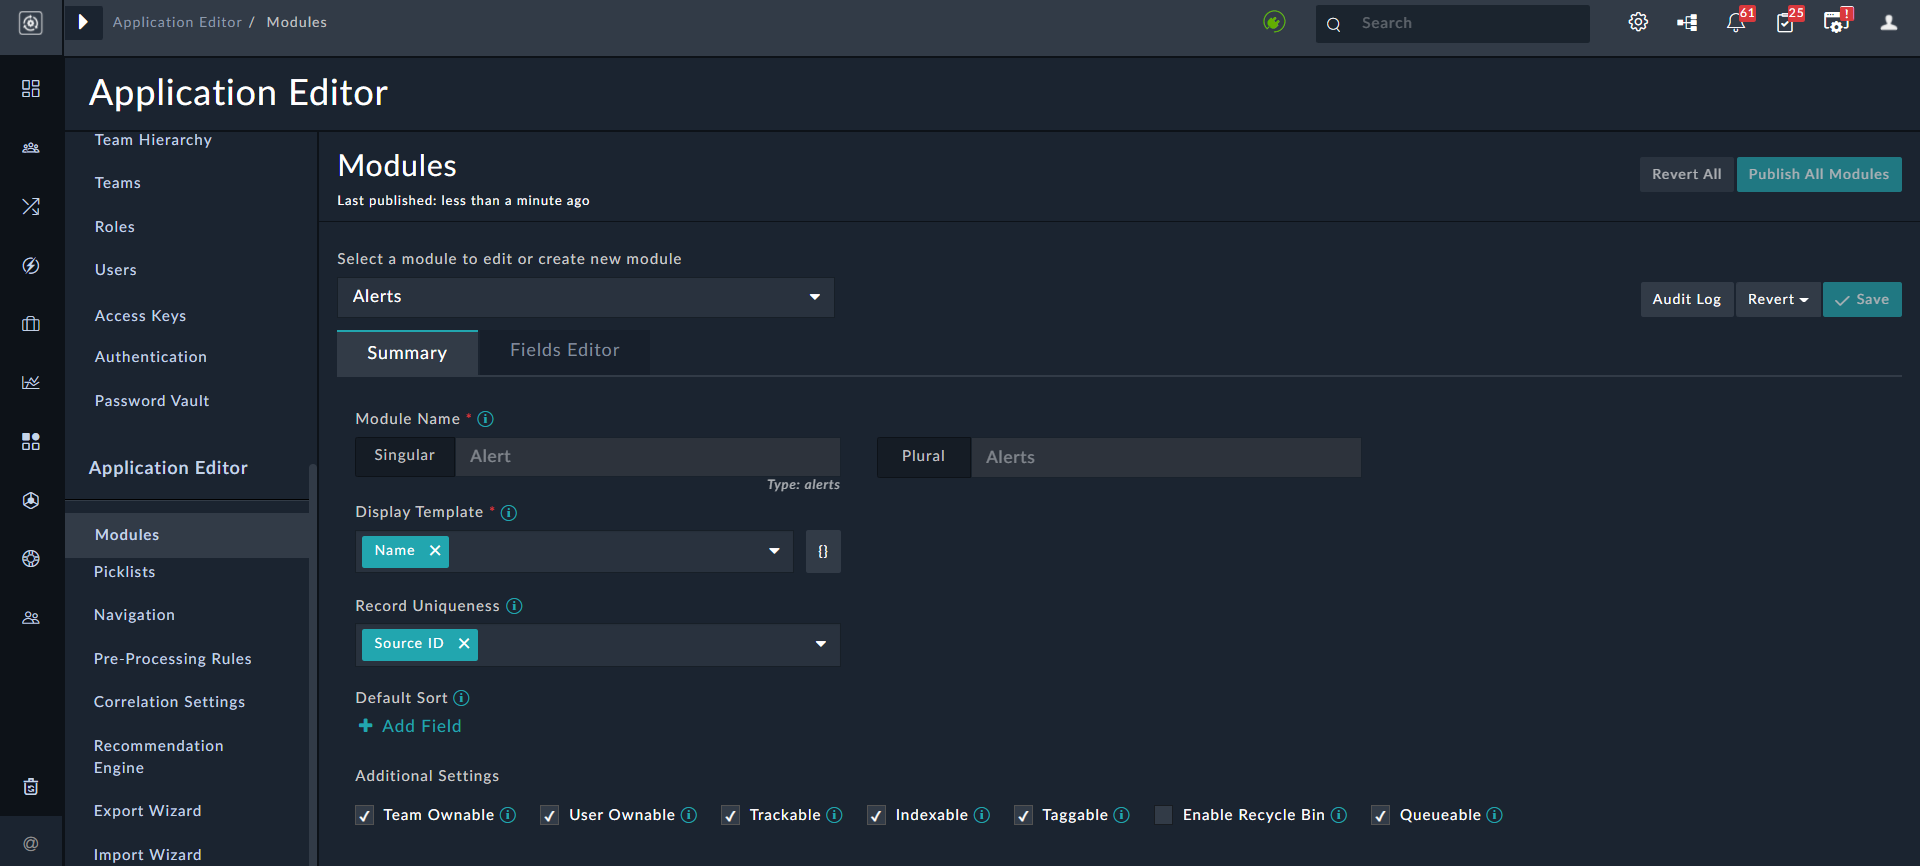Open the two-person users sidebar icon
1920x866 pixels.
point(31,618)
